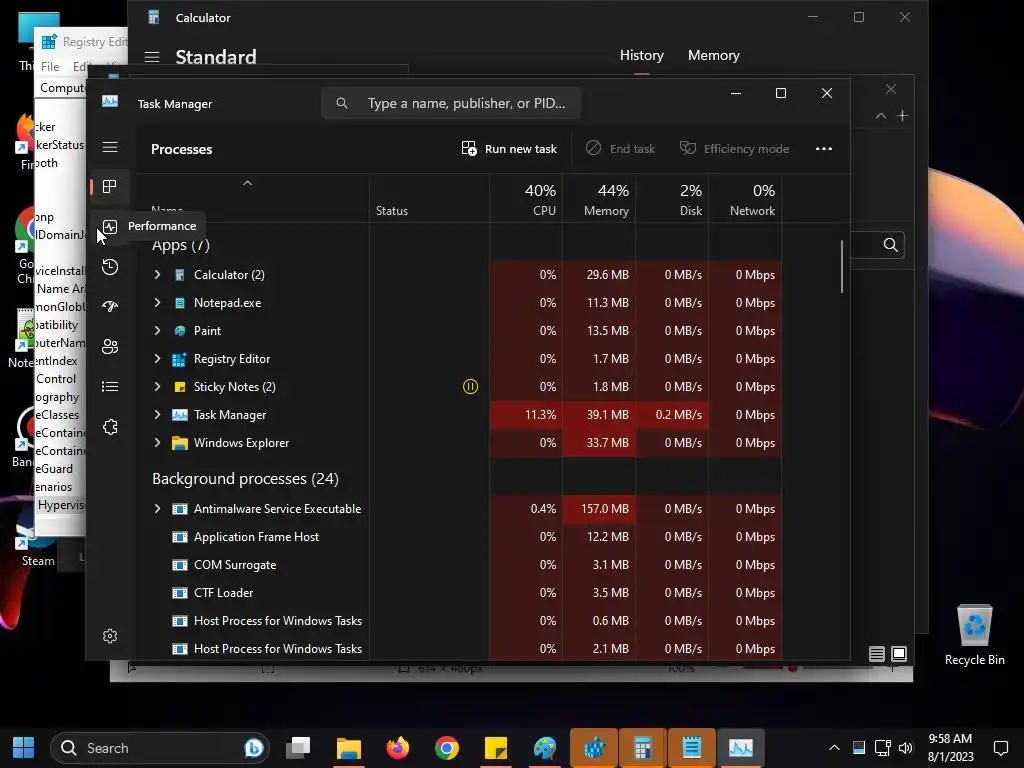This screenshot has height=768, width=1024.
Task: Expand the Calculator (2) process group
Action: coord(157,275)
